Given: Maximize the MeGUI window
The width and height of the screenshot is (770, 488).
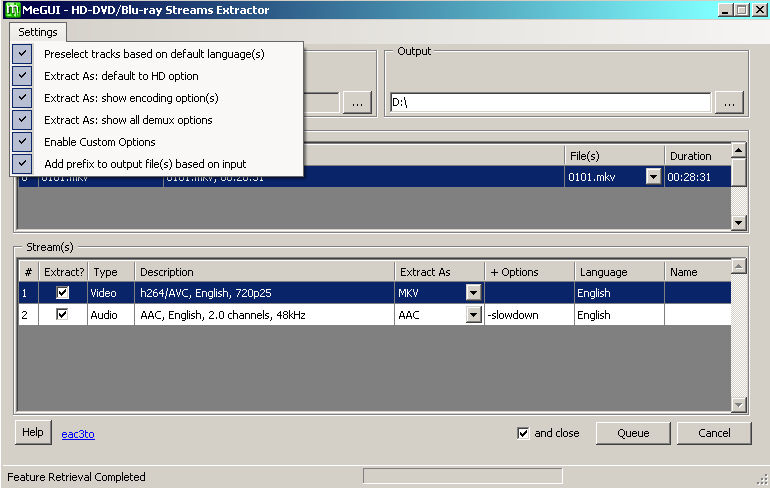Looking at the screenshot, I should [742, 10].
